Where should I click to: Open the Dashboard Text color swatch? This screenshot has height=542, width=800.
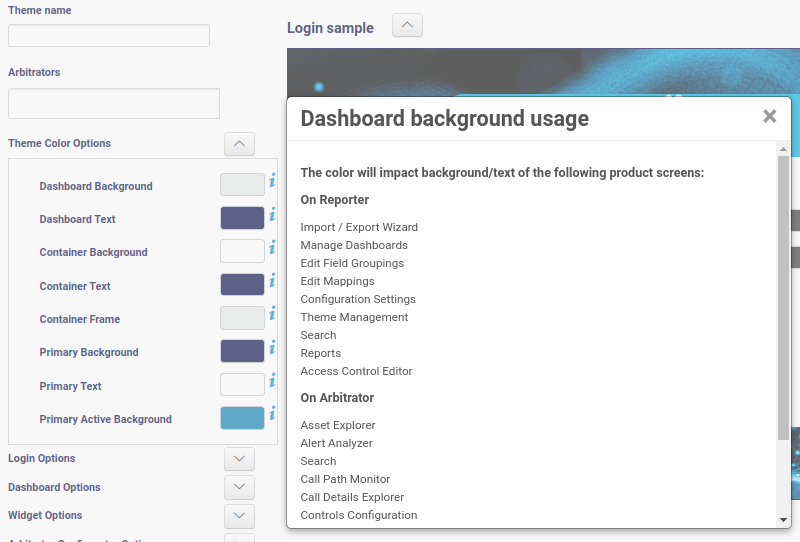pos(242,218)
